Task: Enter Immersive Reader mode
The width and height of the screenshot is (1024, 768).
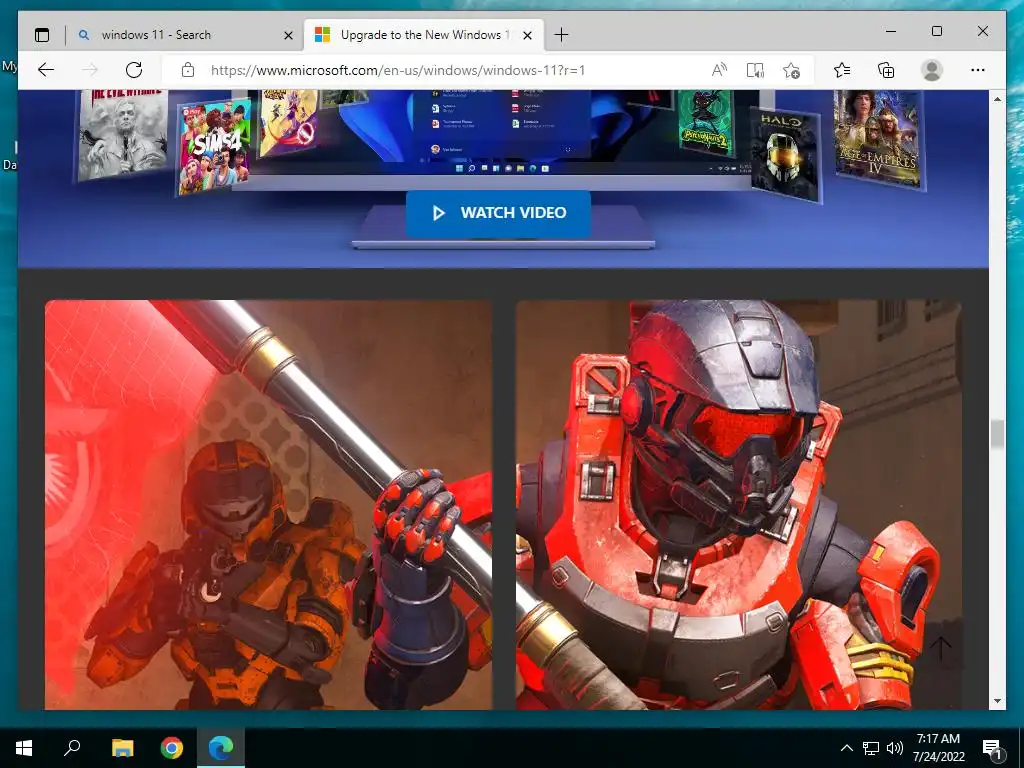Action: [x=756, y=70]
